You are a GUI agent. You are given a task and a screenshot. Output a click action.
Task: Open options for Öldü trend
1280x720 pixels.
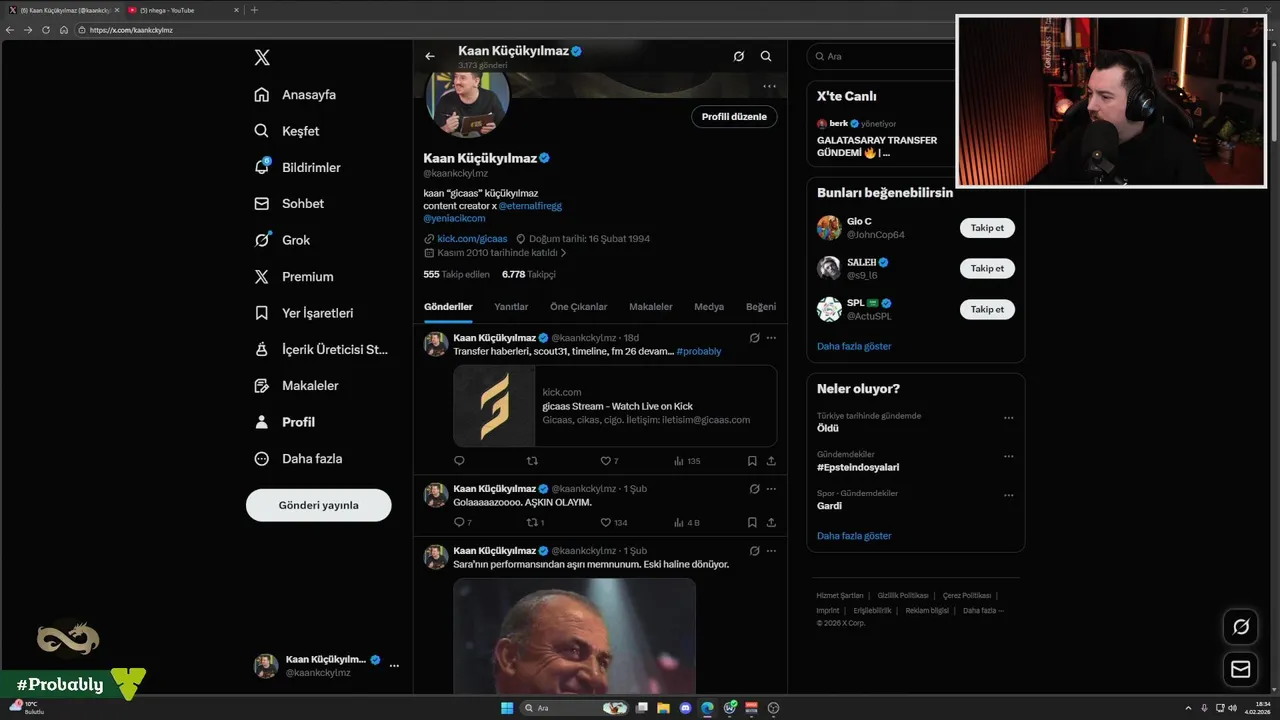point(1008,418)
